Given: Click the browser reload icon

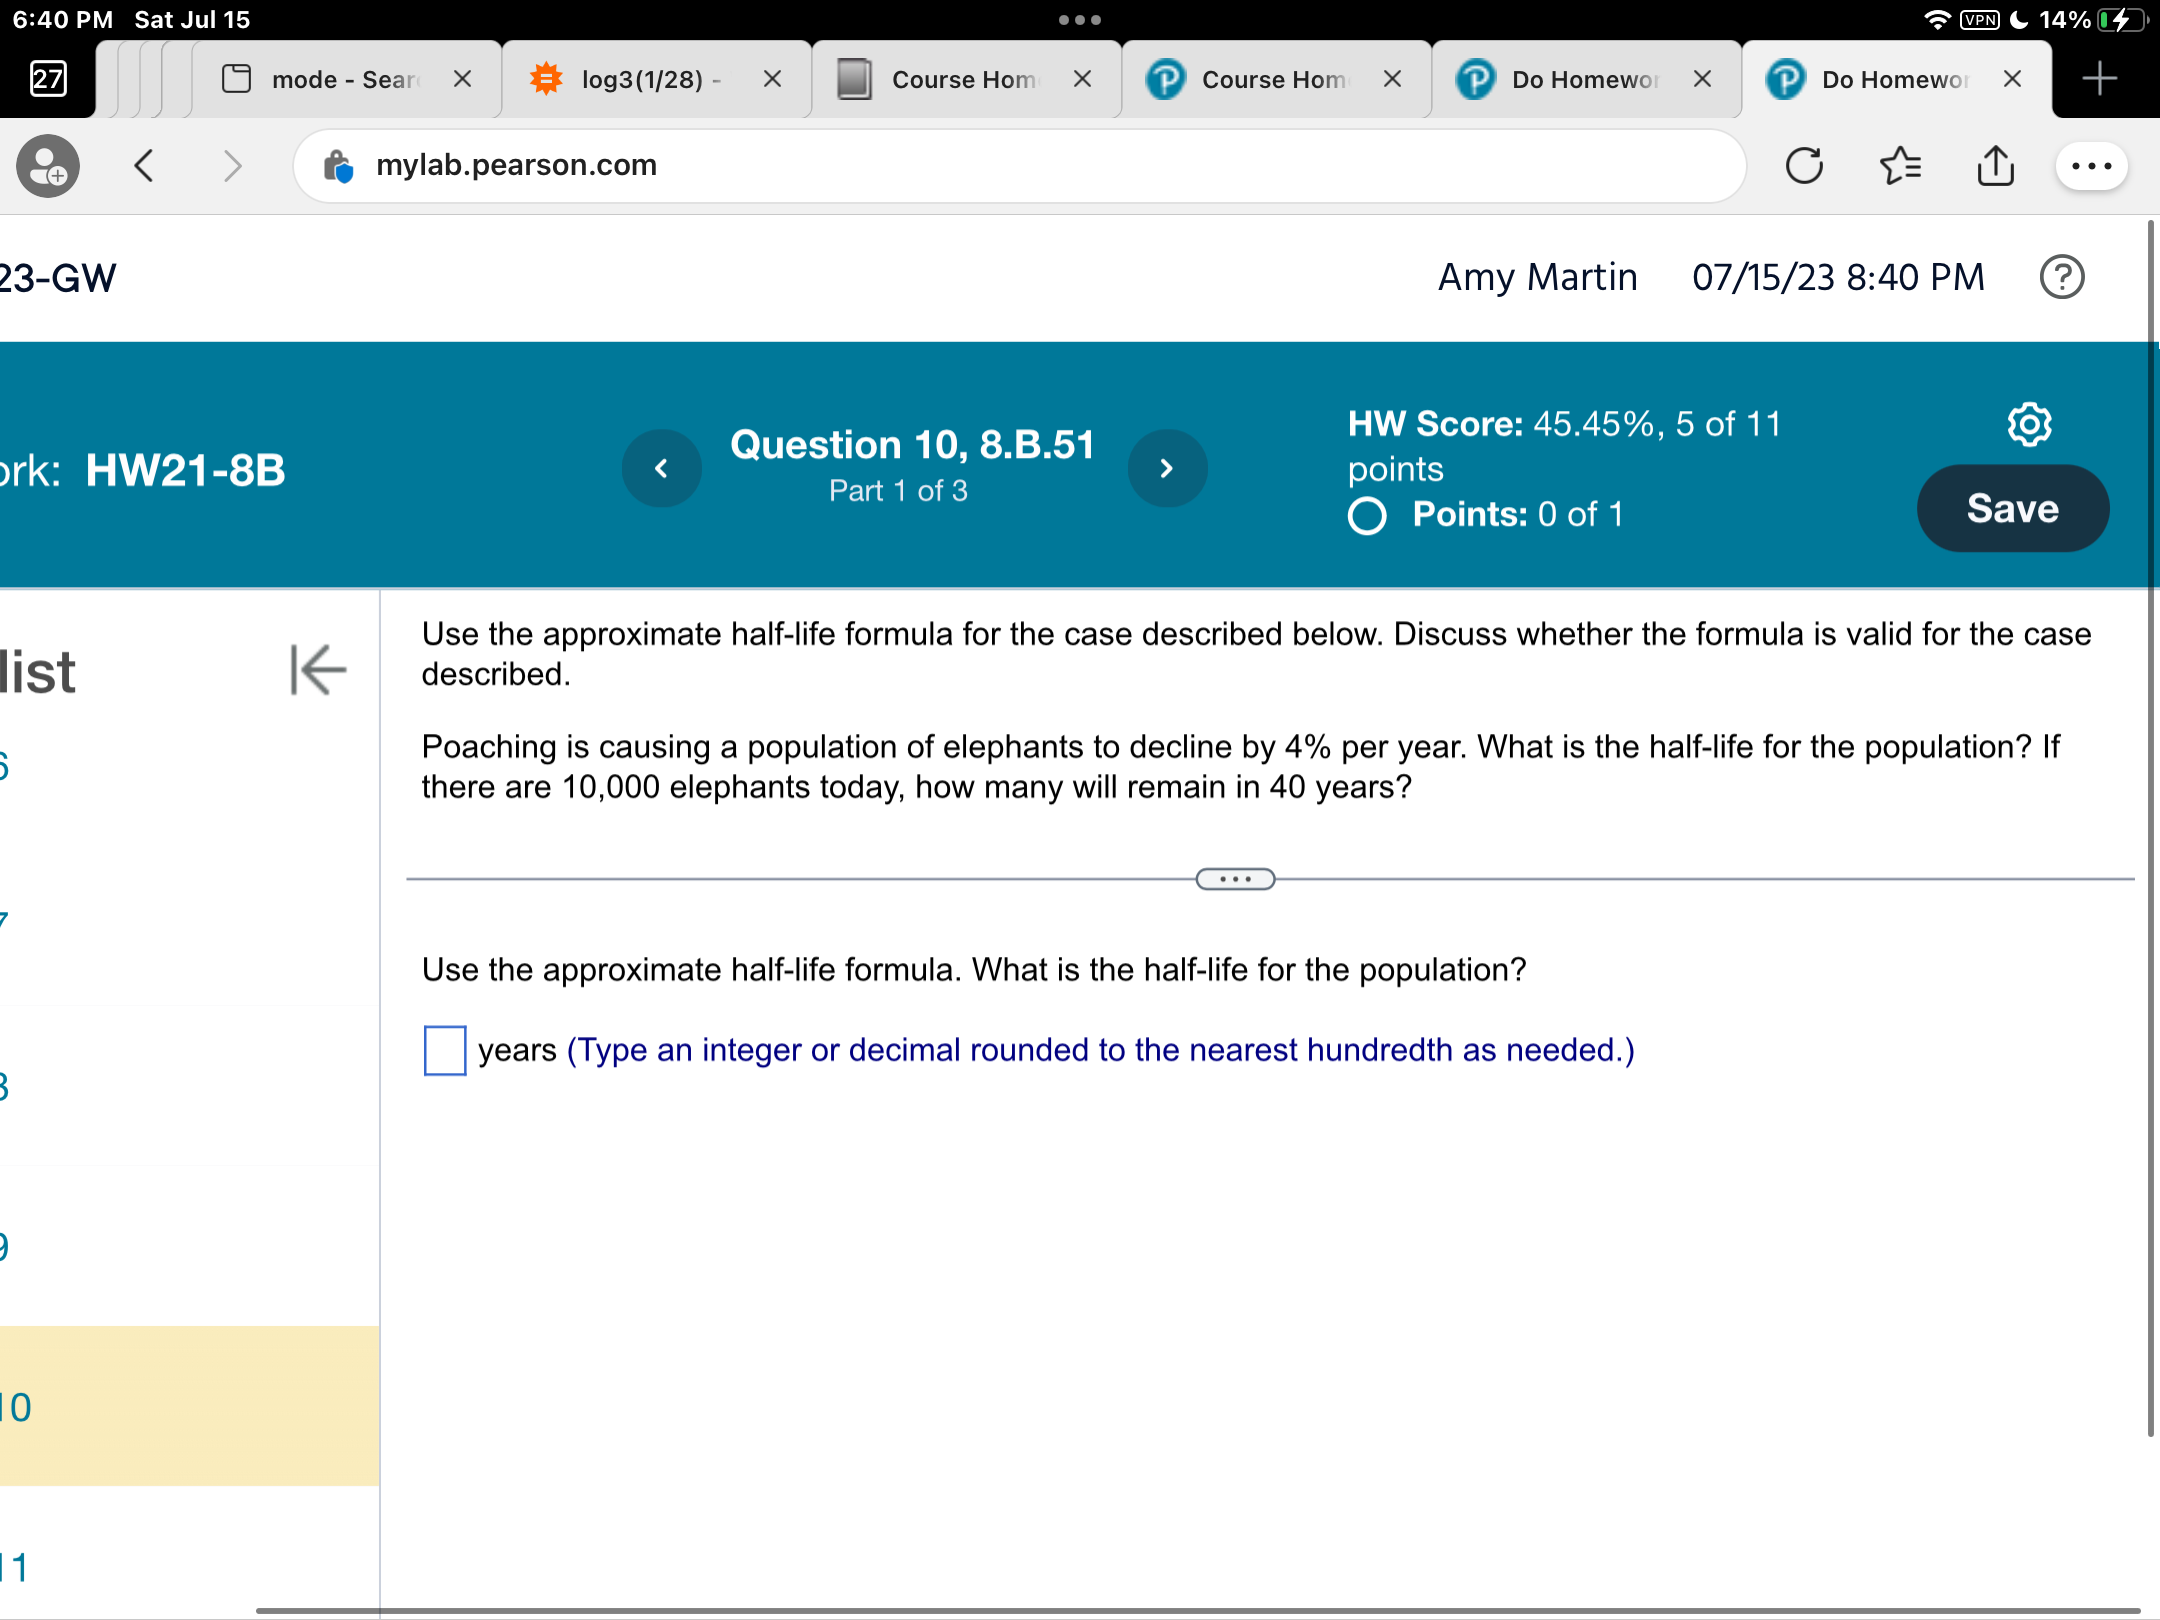Looking at the screenshot, I should coord(1804,166).
